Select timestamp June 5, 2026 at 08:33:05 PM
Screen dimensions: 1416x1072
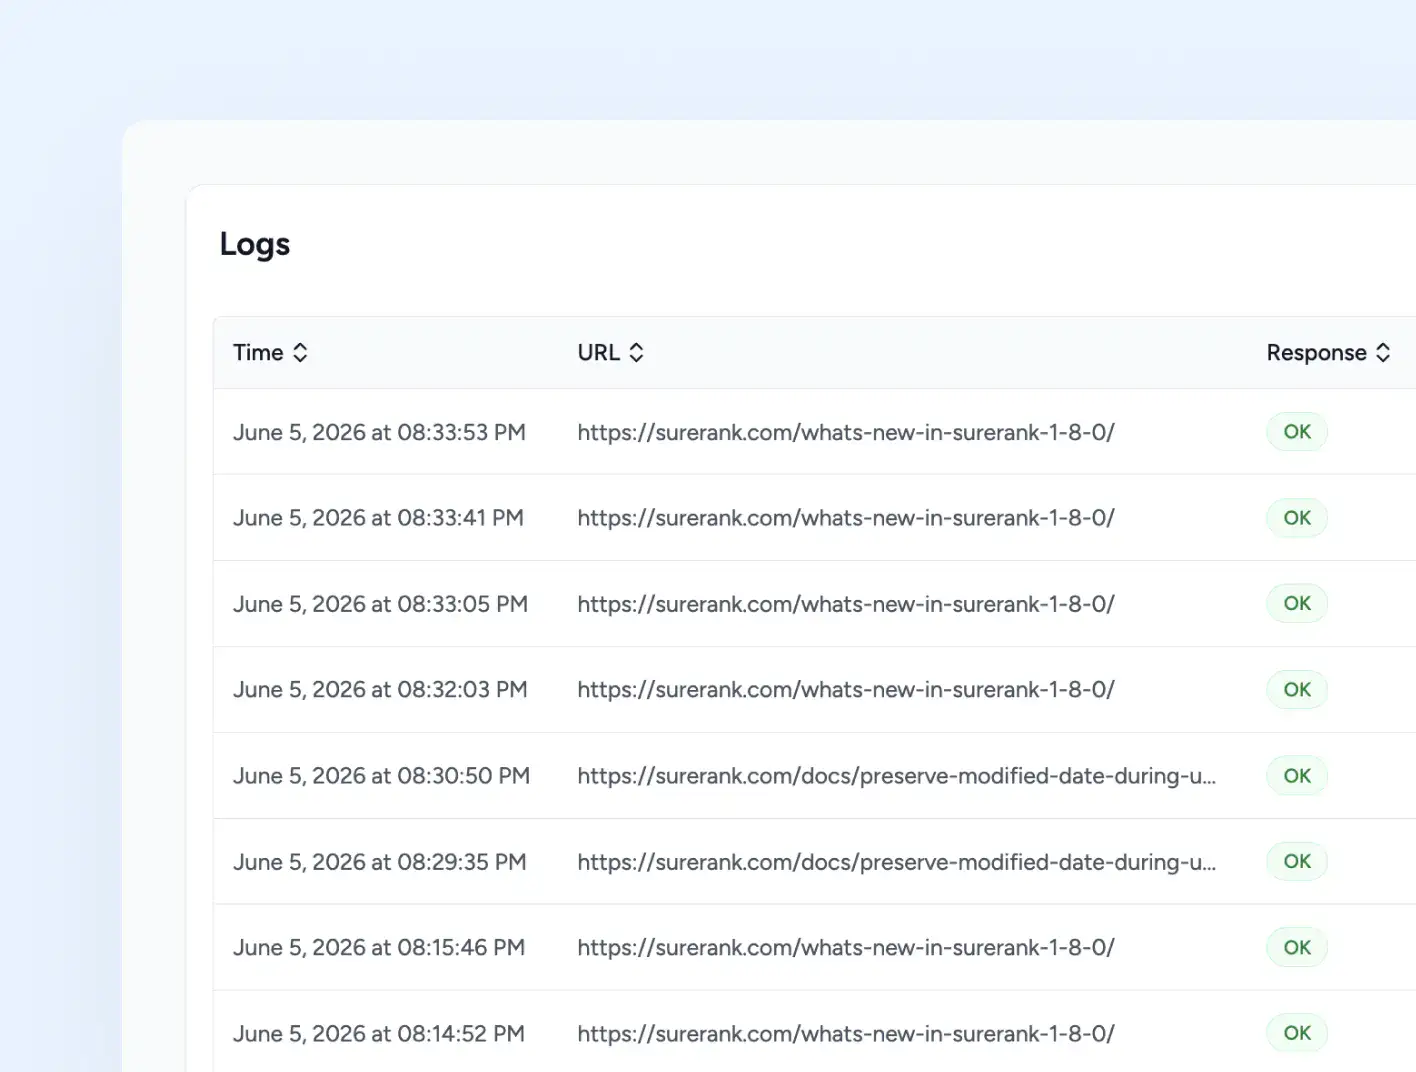point(380,604)
